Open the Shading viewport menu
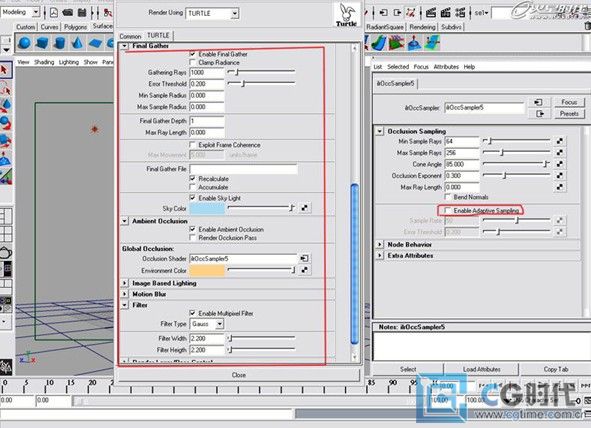 pyautogui.click(x=44, y=62)
